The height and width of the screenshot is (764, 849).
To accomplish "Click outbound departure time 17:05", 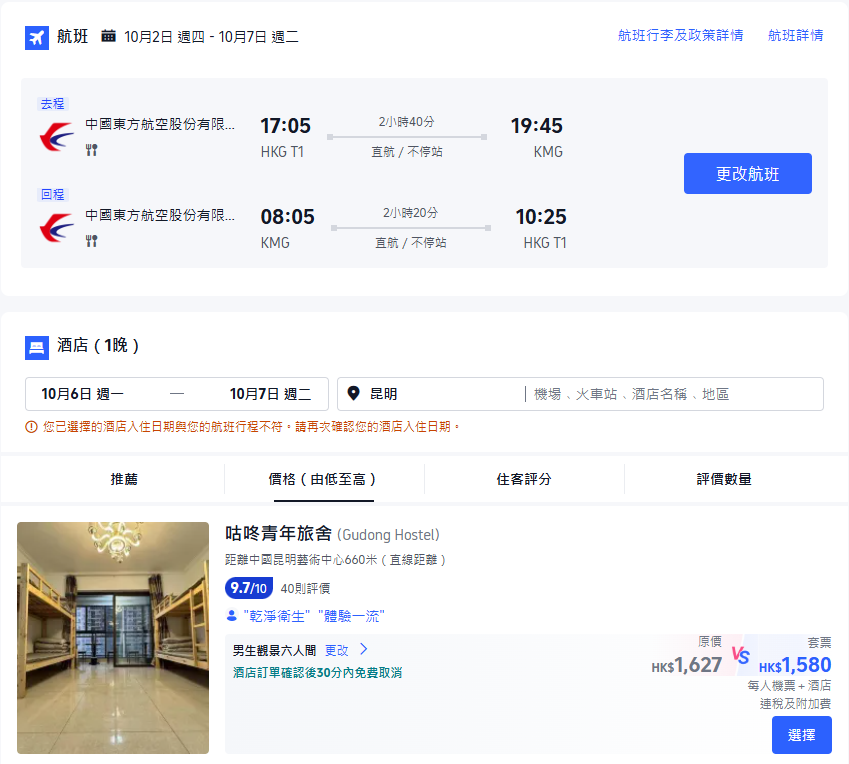I will (x=285, y=126).
